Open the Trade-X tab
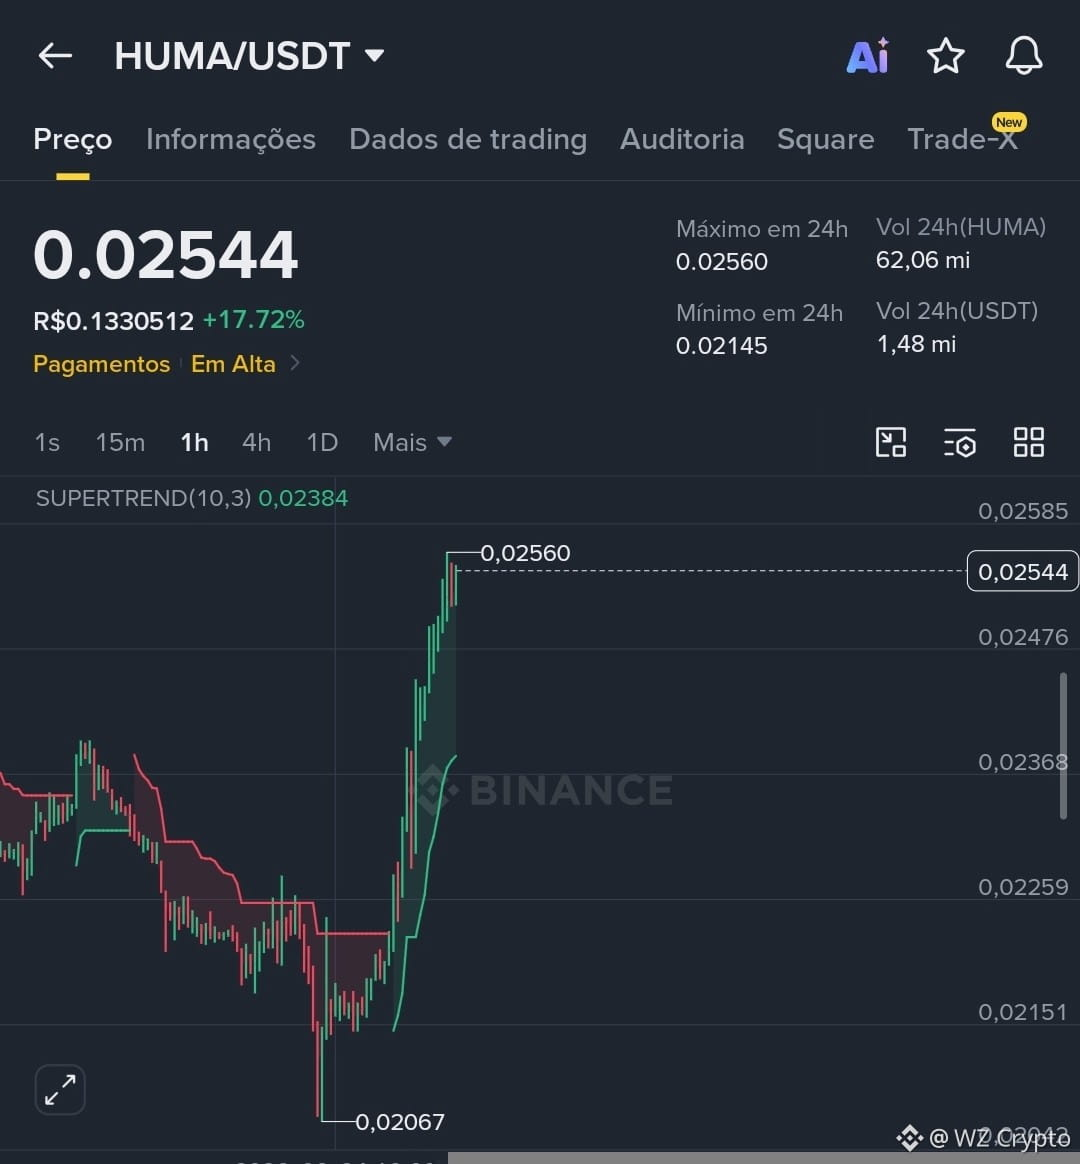Screen dimensions: 1080x1164 [963, 139]
